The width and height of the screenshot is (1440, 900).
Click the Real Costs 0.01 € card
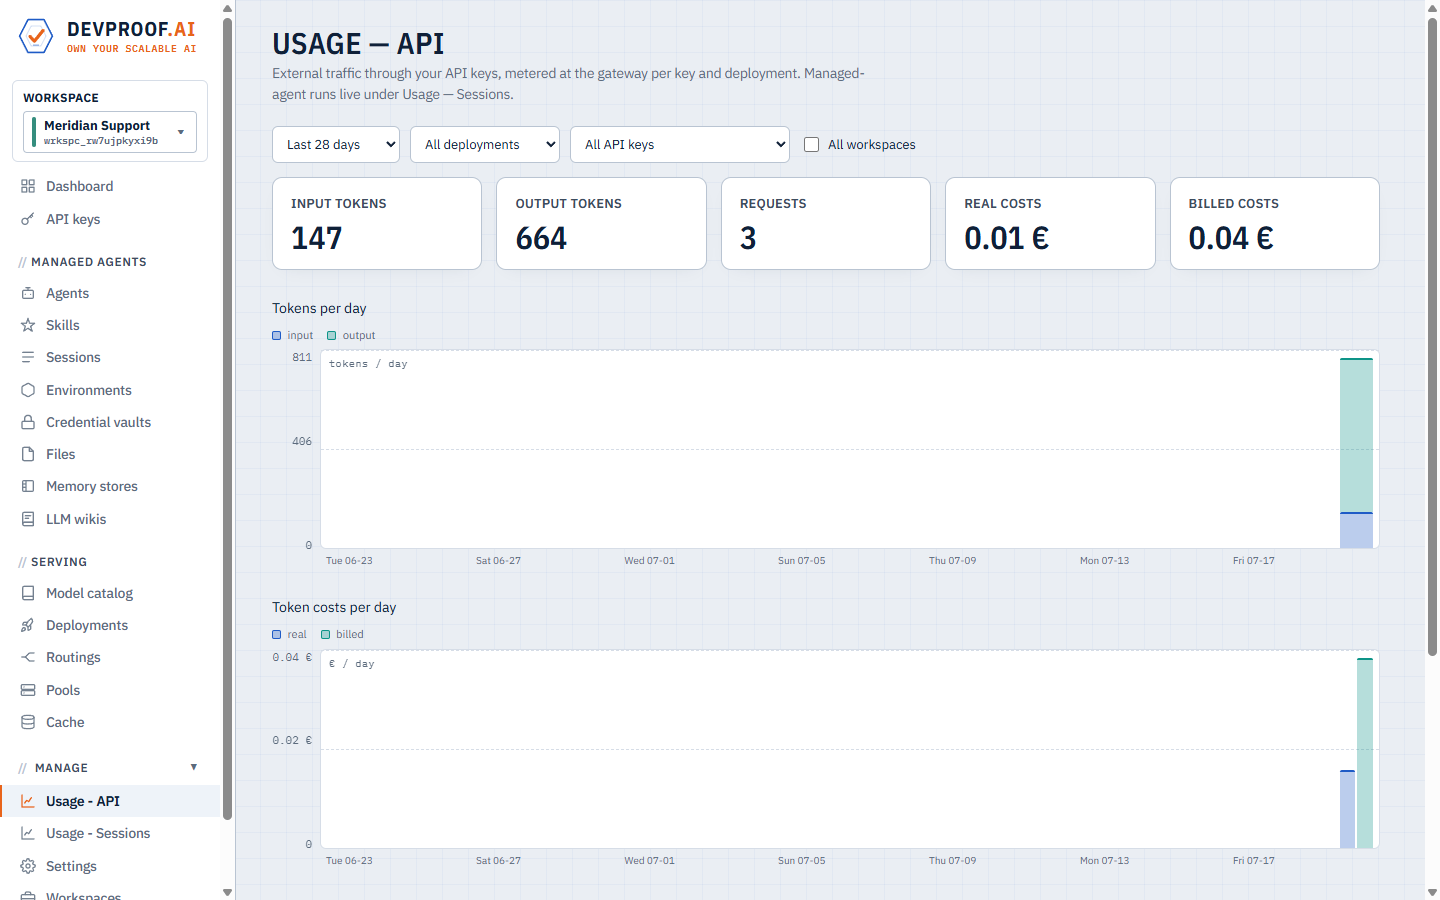click(x=1050, y=224)
